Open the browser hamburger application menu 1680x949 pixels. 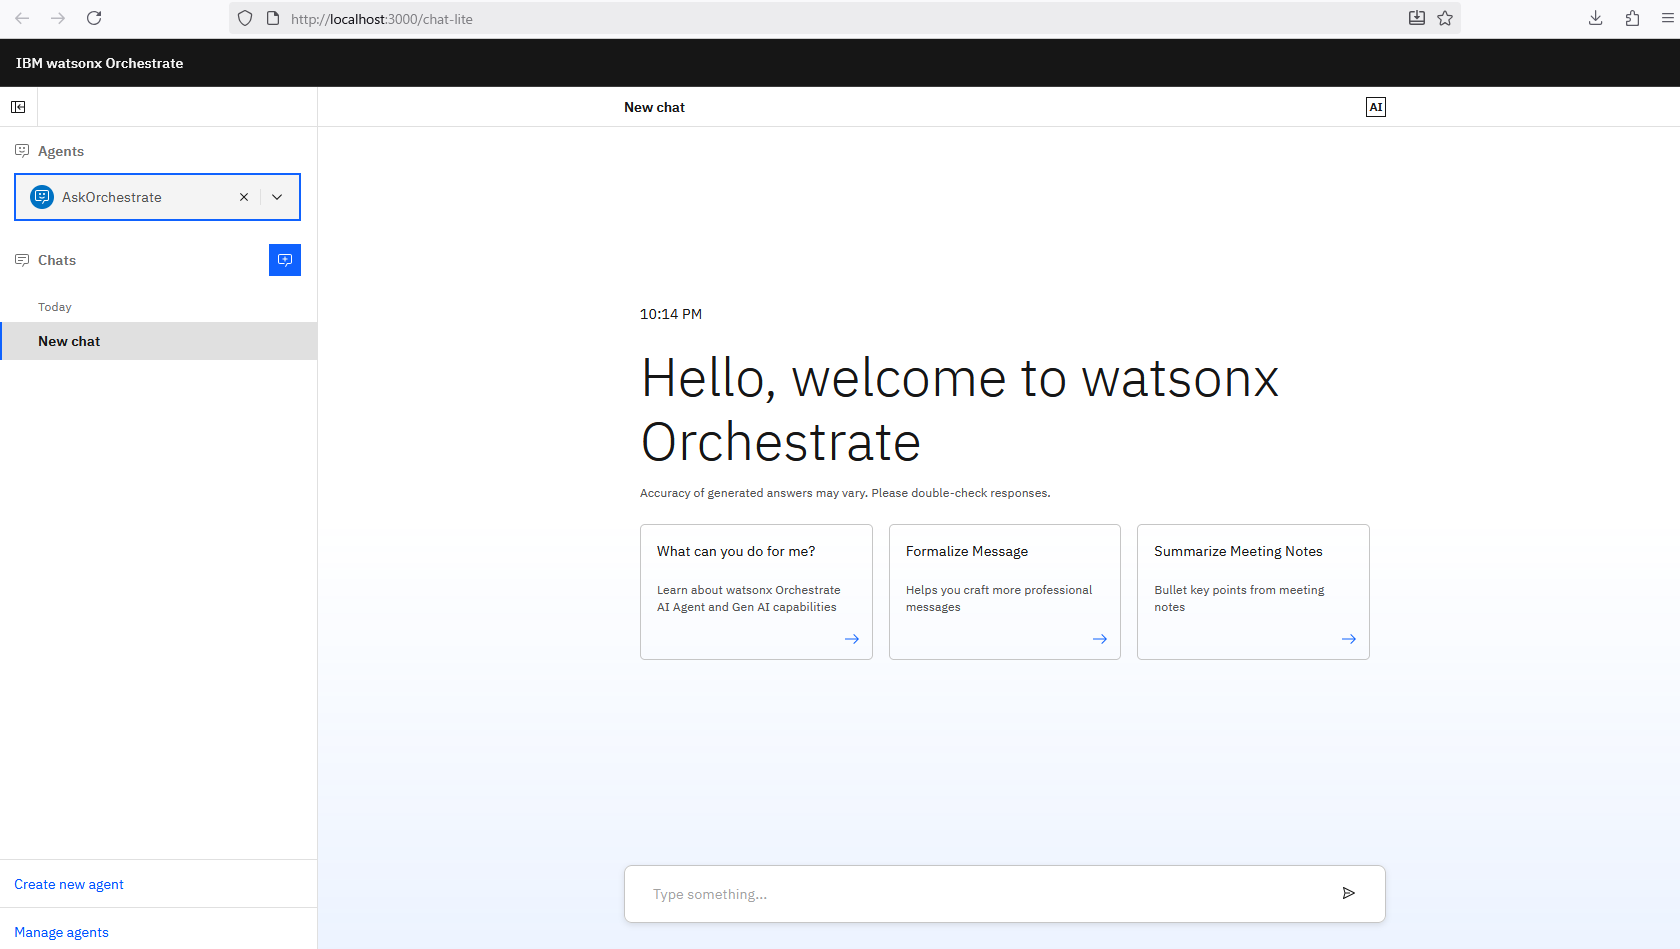click(1667, 18)
